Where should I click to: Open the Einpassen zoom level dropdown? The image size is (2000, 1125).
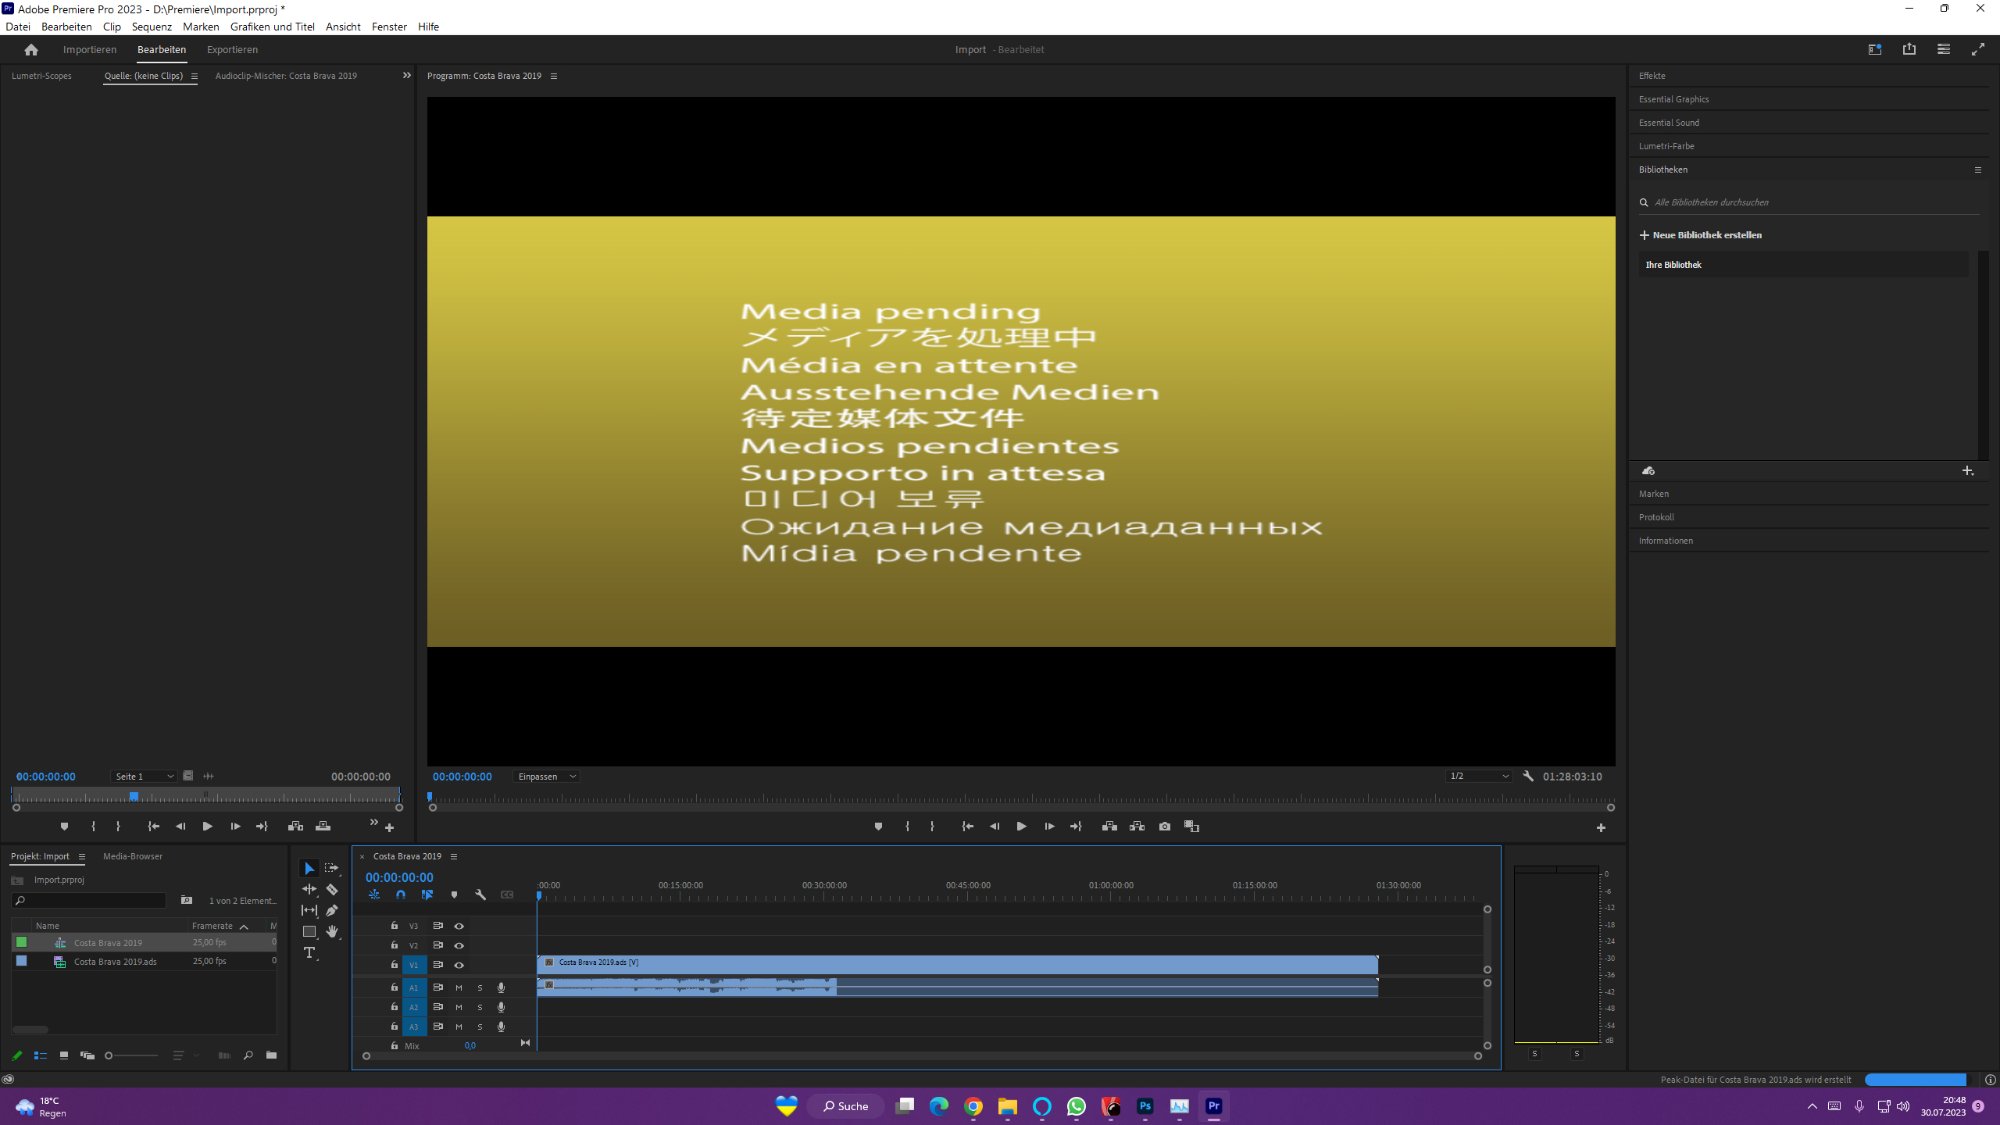[547, 777]
